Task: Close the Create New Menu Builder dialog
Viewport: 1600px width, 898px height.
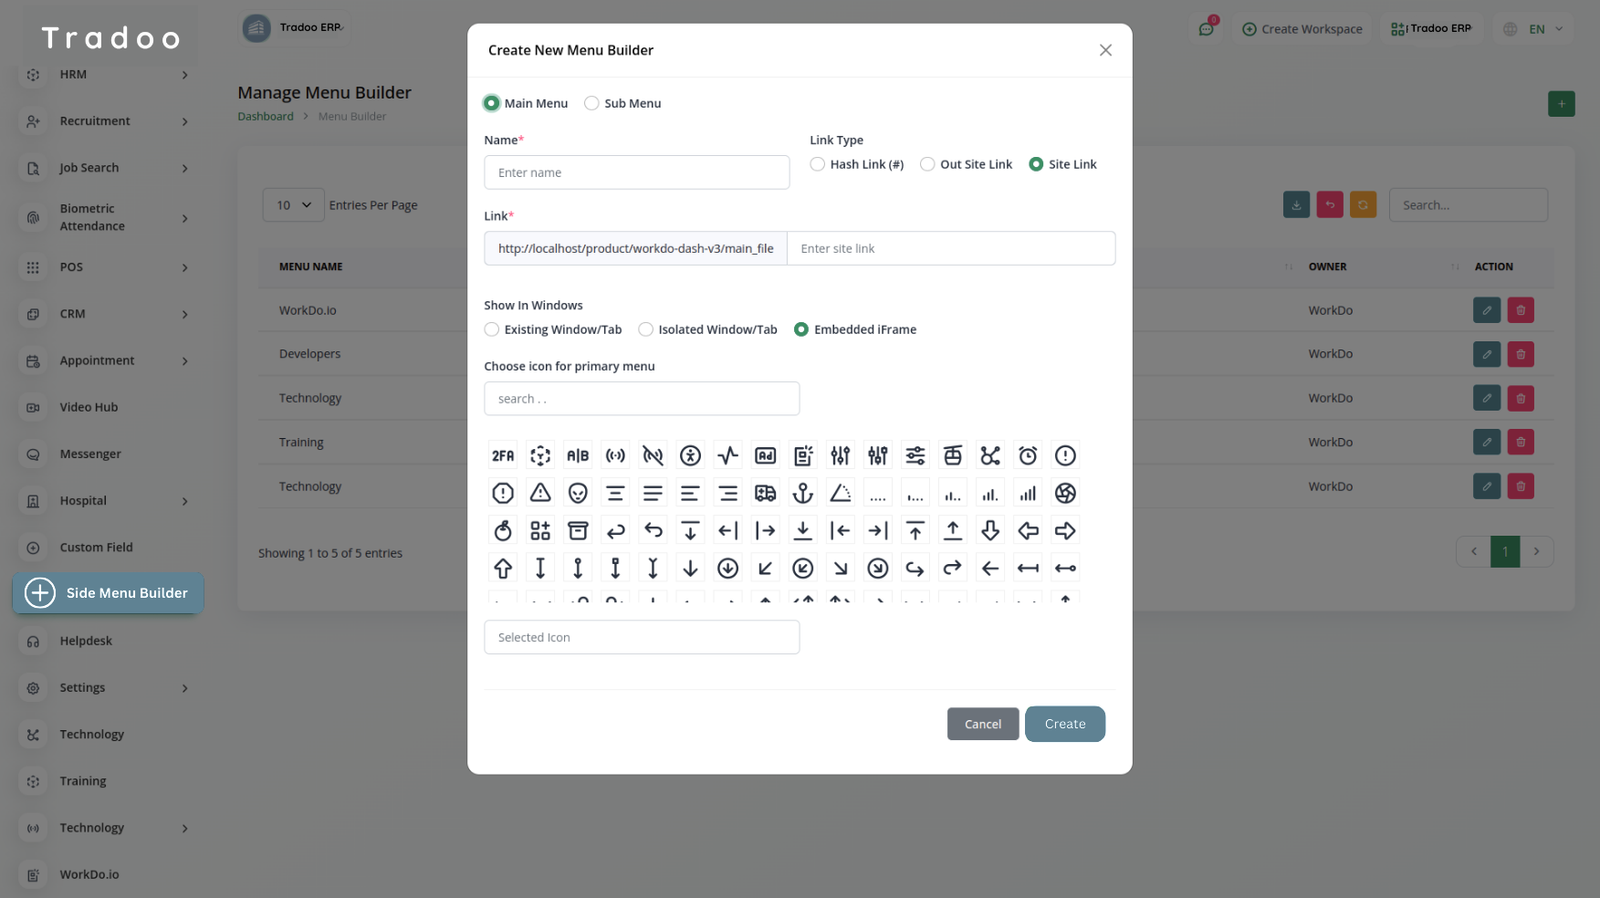Action: pos(1105,50)
